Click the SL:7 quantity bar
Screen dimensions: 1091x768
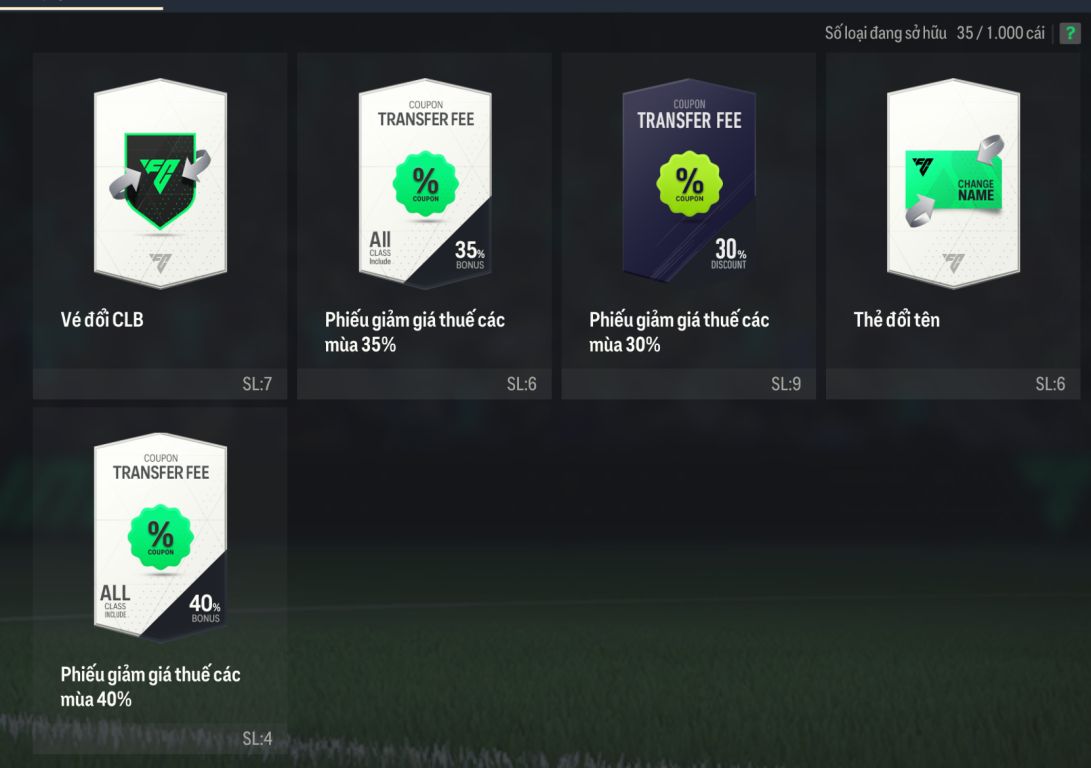point(160,384)
